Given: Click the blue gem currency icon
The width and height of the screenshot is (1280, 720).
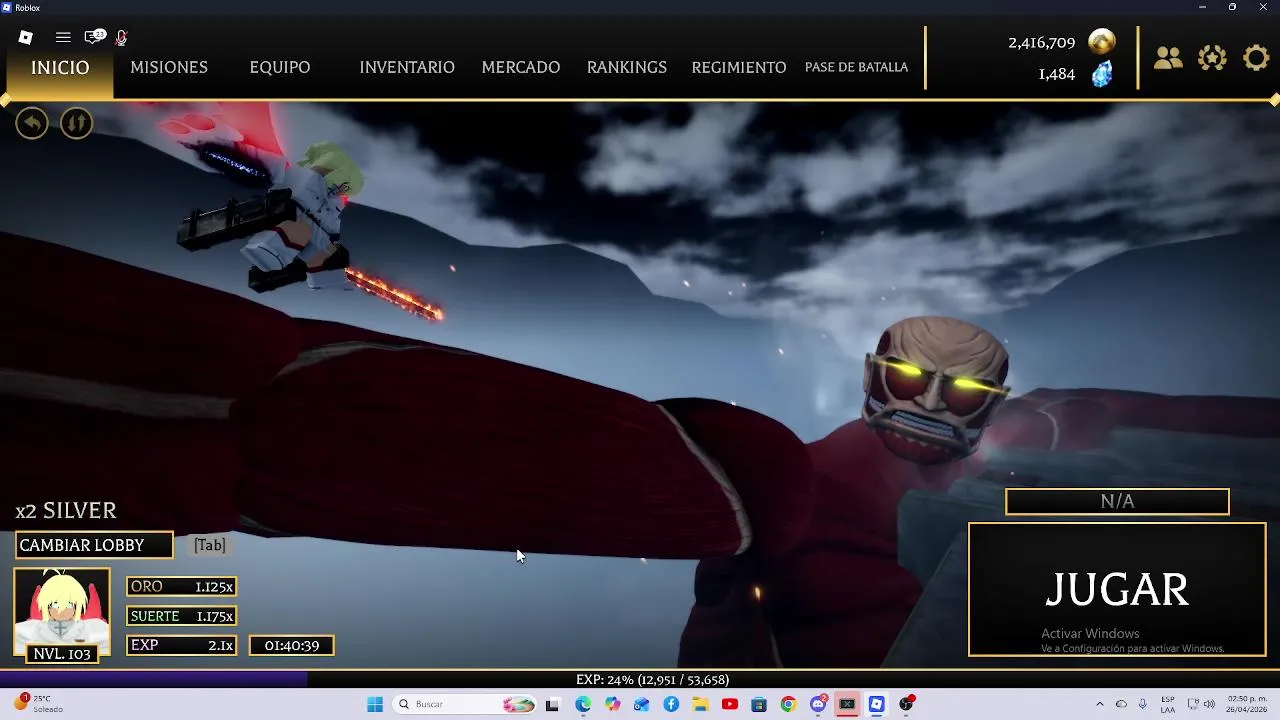Looking at the screenshot, I should [1101, 74].
